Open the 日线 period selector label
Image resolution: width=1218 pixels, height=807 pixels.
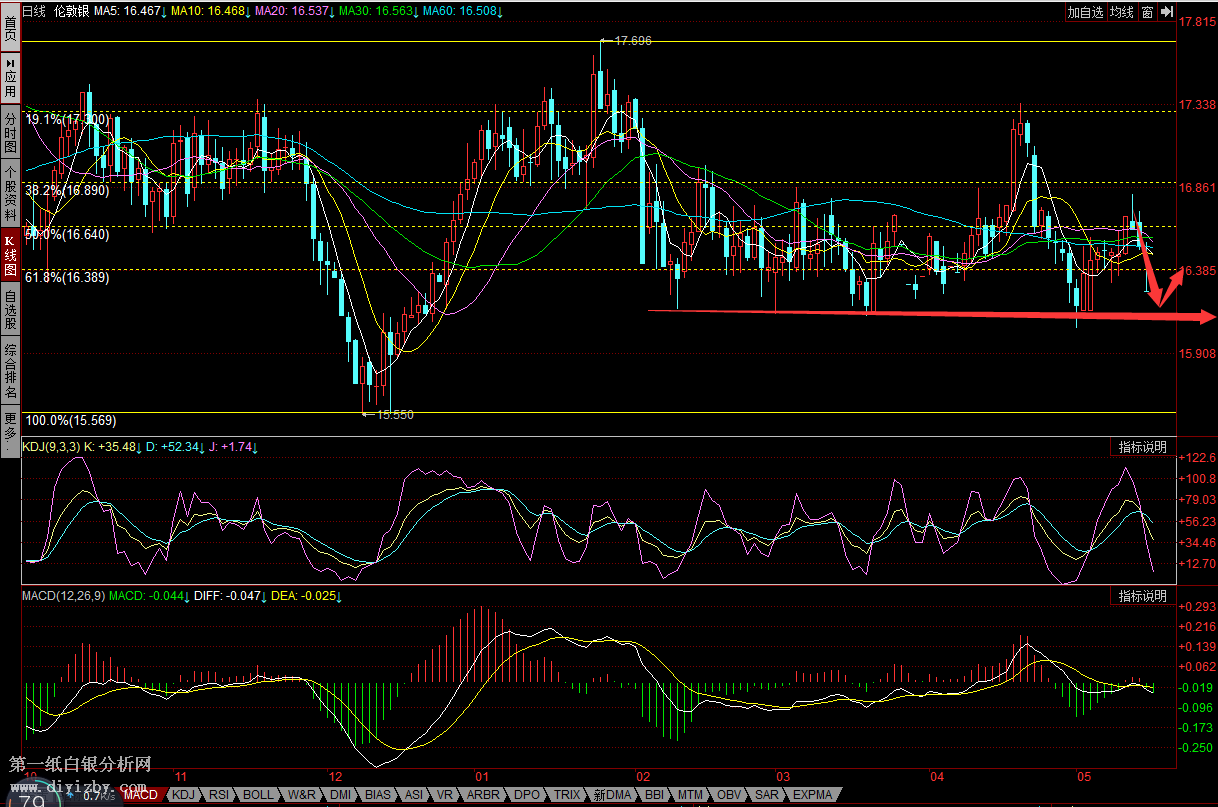34,11
